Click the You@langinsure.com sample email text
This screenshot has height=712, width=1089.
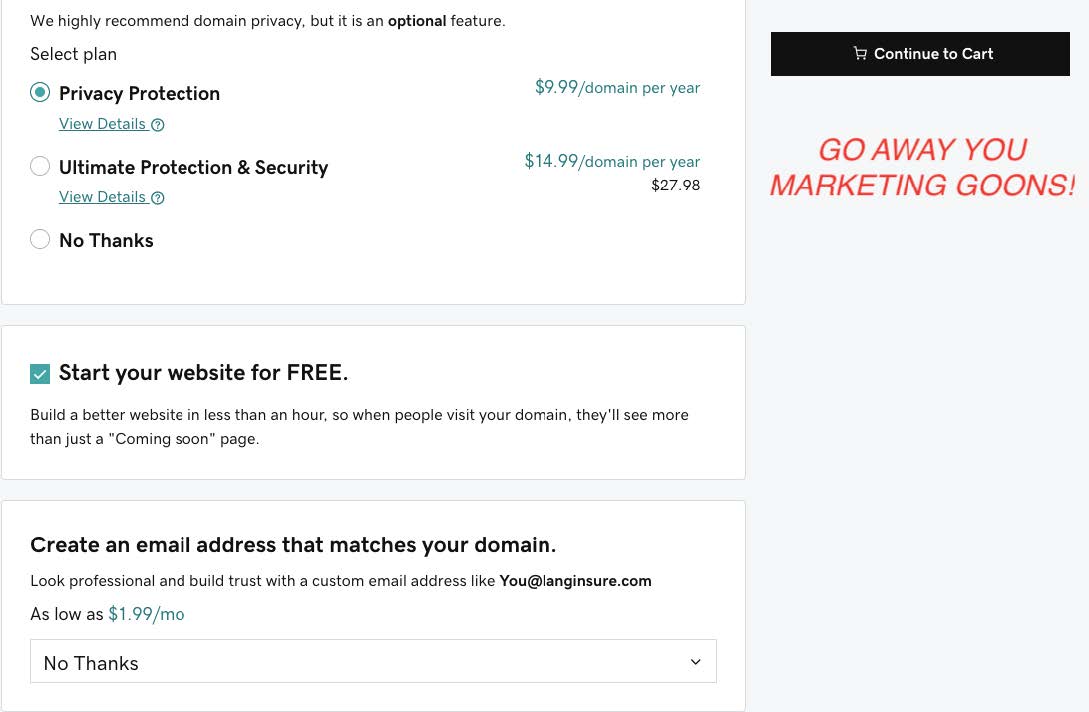click(575, 581)
